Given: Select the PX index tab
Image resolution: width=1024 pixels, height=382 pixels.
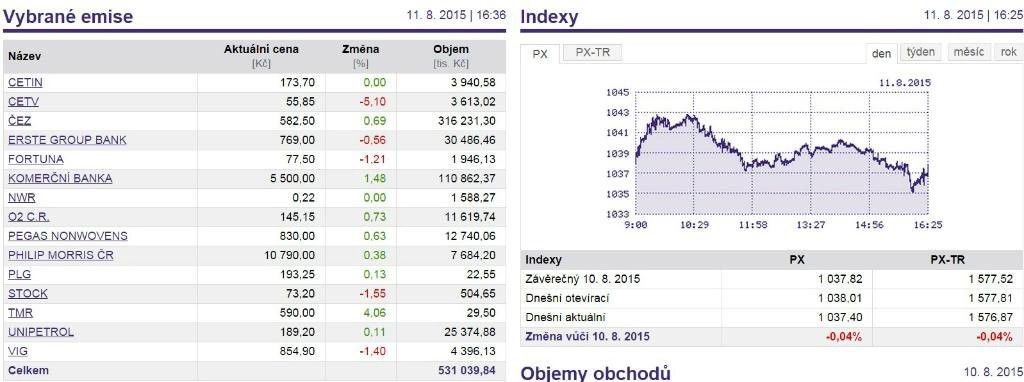Looking at the screenshot, I should coord(540,54).
